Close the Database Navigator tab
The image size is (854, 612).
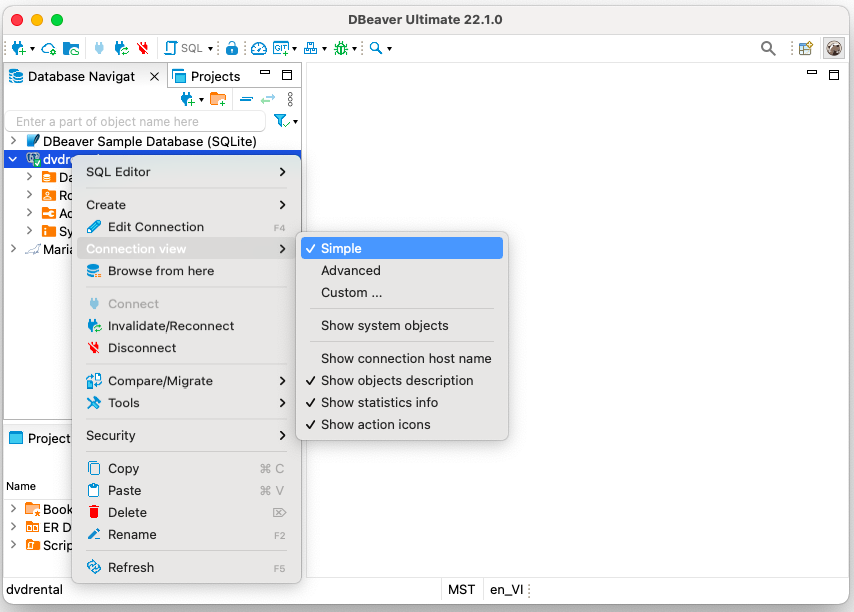click(x=154, y=77)
